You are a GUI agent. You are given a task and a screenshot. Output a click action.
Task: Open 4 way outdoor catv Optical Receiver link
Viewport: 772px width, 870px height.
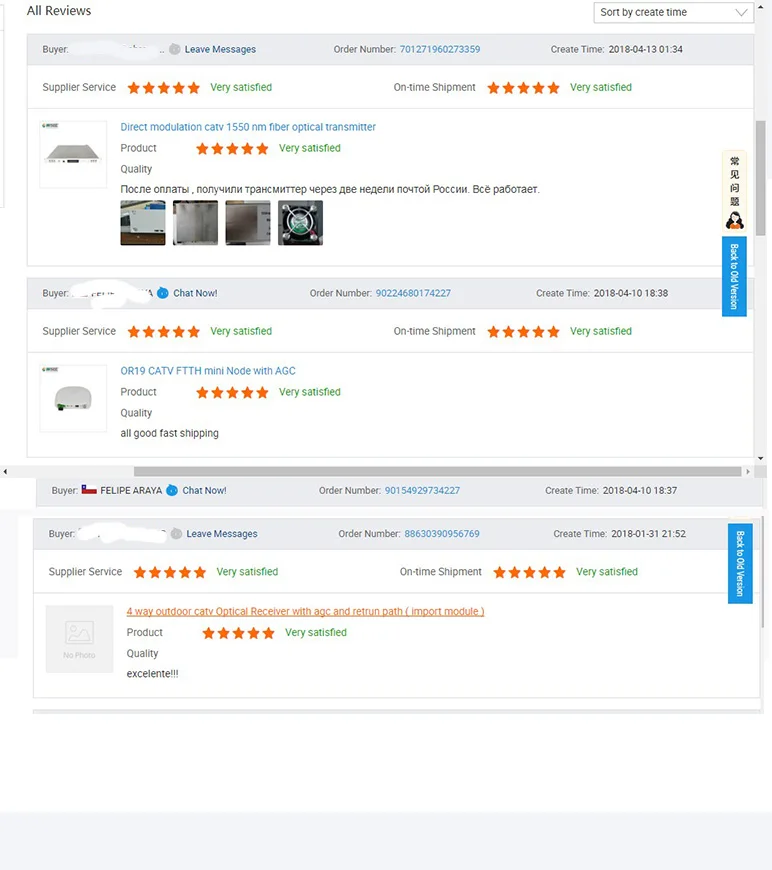(305, 611)
